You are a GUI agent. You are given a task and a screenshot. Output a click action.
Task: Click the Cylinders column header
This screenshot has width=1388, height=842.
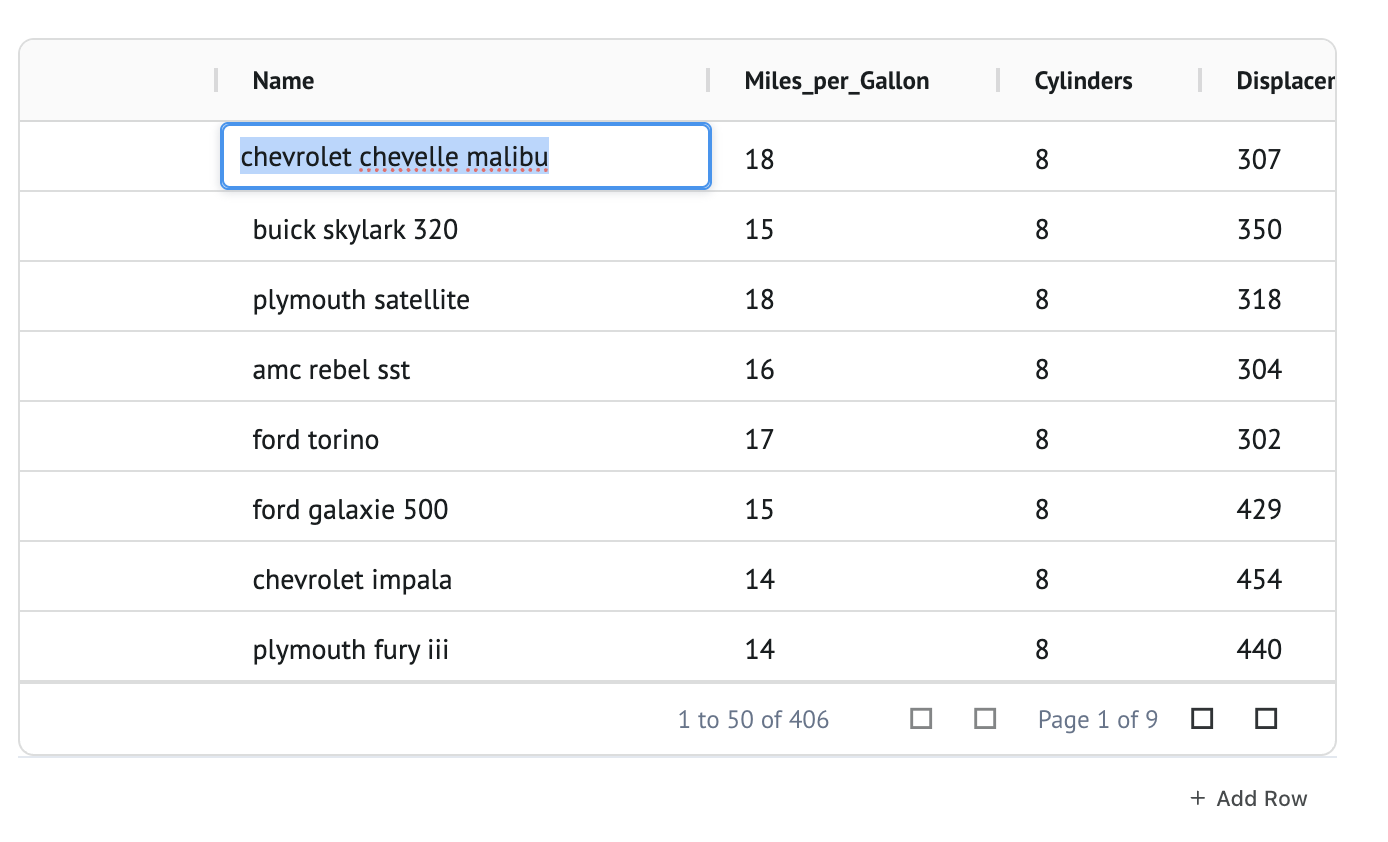[x=1083, y=81]
